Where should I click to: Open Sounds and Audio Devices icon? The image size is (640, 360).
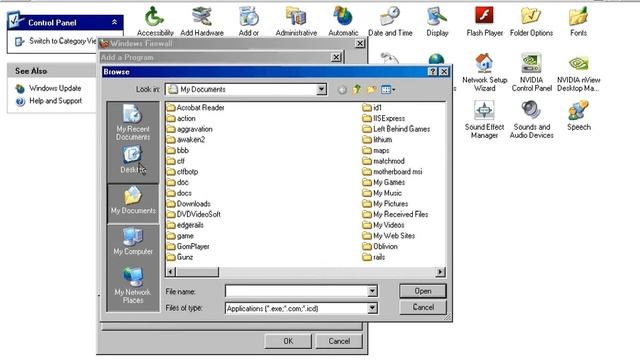click(531, 120)
